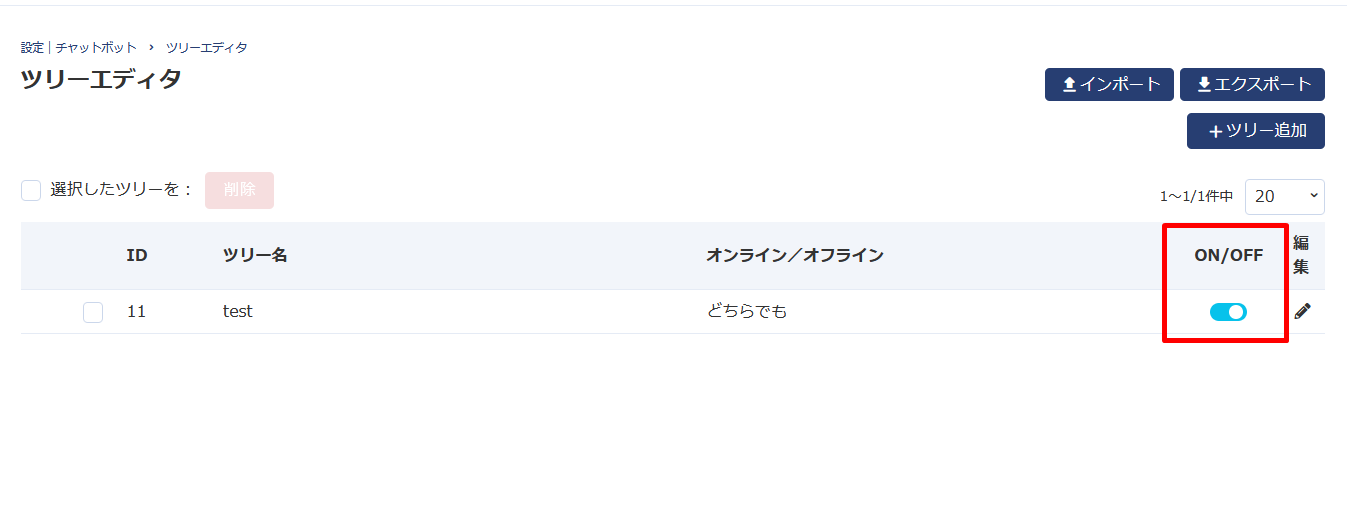This screenshot has width=1347, height=516.
Task: Click the export button with download icon
Action: [x=1252, y=85]
